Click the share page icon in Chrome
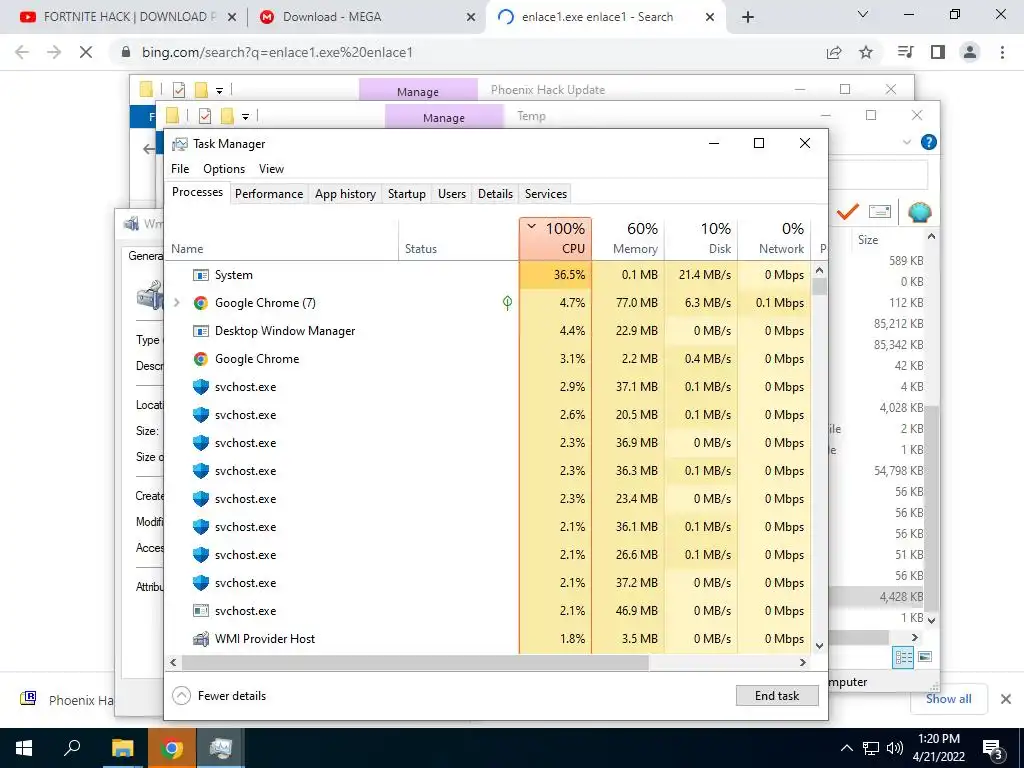The image size is (1024, 768). (x=834, y=52)
